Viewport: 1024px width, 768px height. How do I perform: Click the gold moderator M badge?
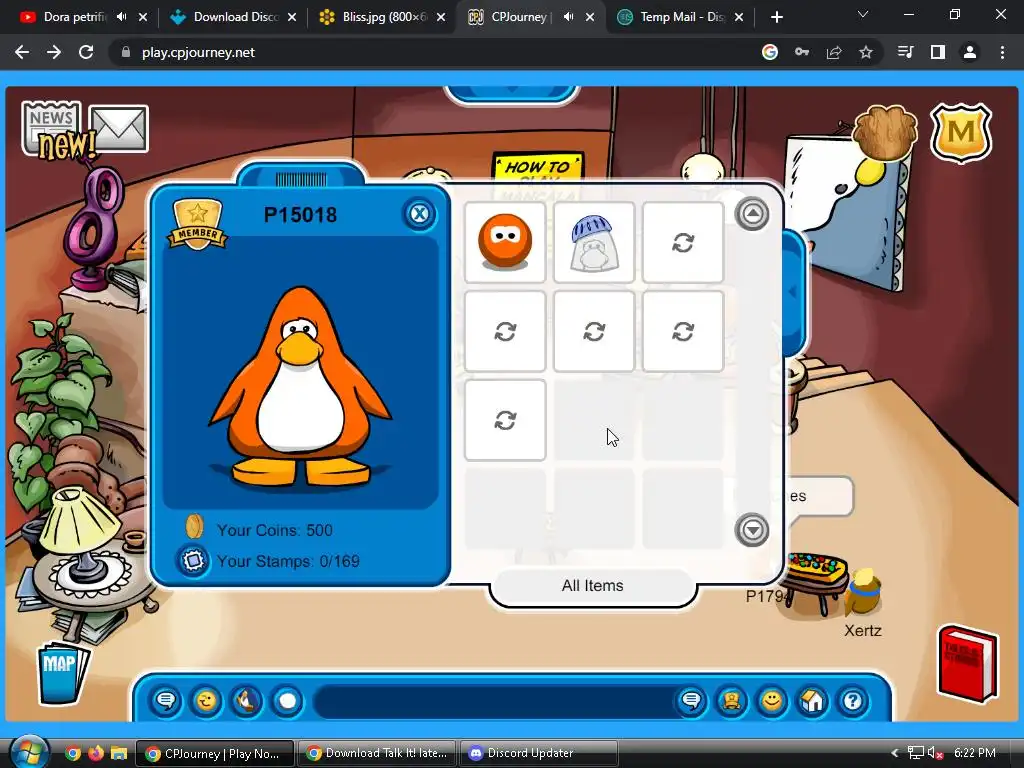[961, 133]
